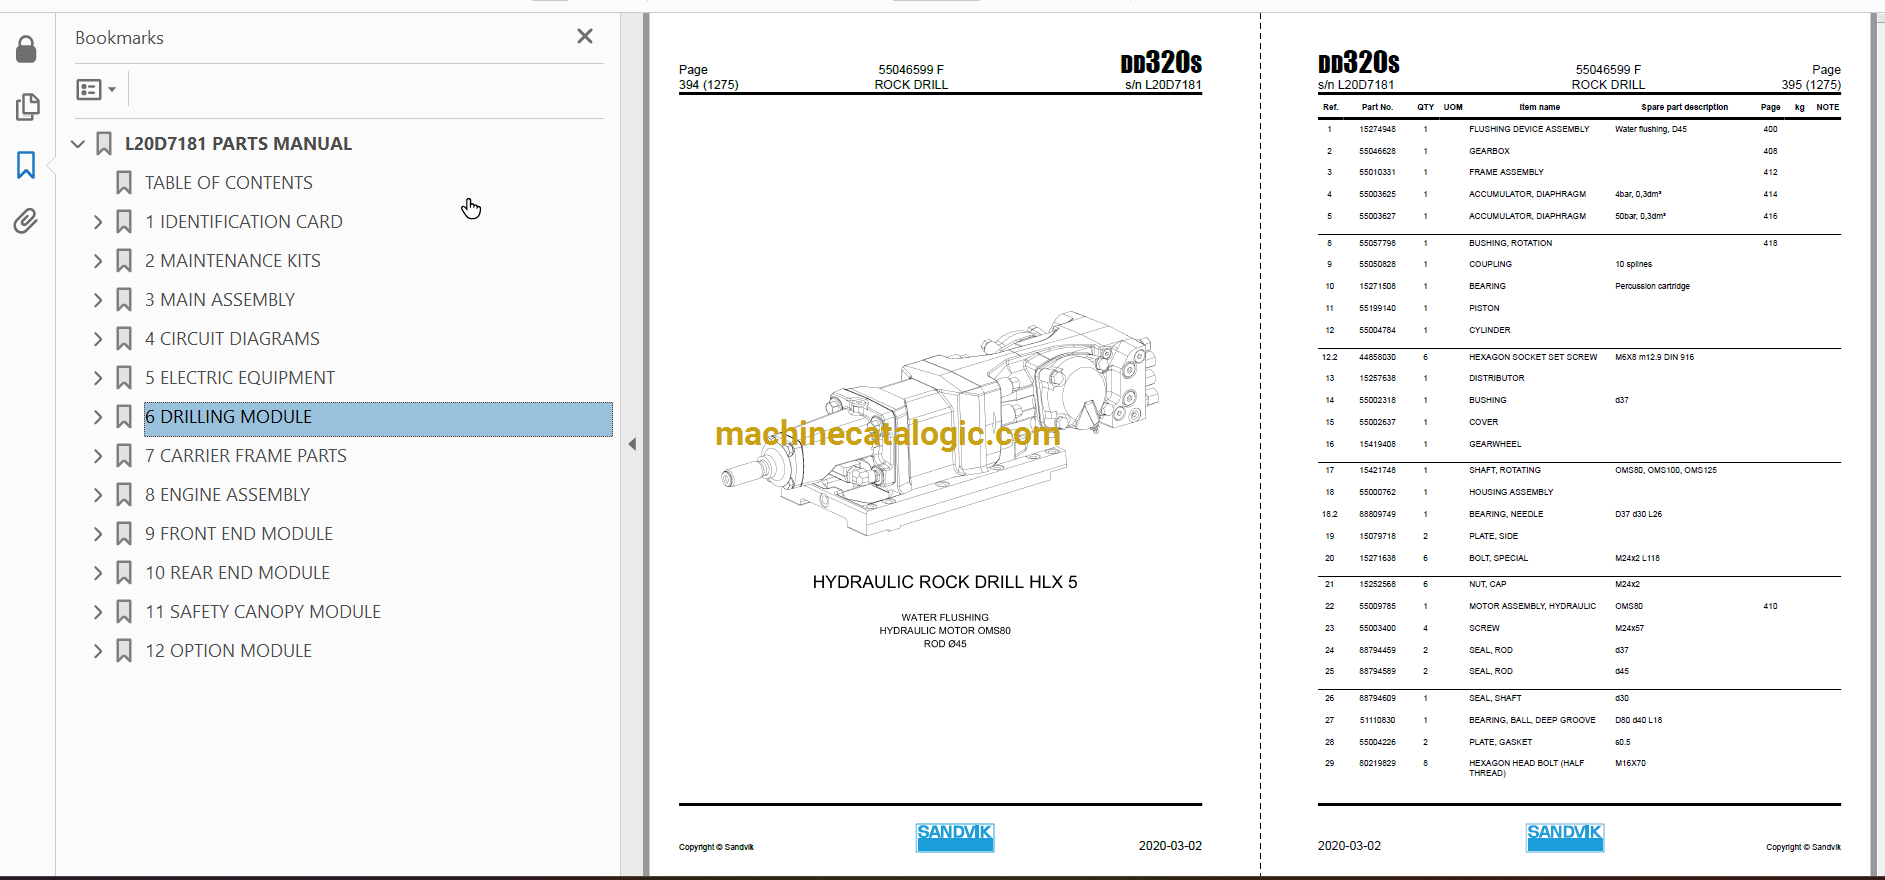Image resolution: width=1885 pixels, height=880 pixels.
Task: Click the HEXAGON SOCKET SET SCREW entry
Action: coord(1533,357)
